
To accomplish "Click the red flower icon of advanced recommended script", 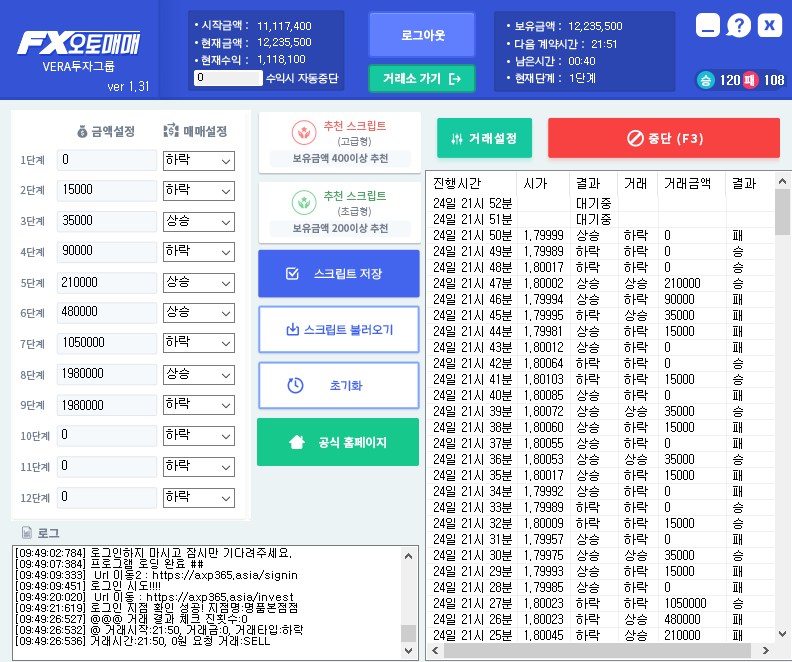I will (304, 133).
